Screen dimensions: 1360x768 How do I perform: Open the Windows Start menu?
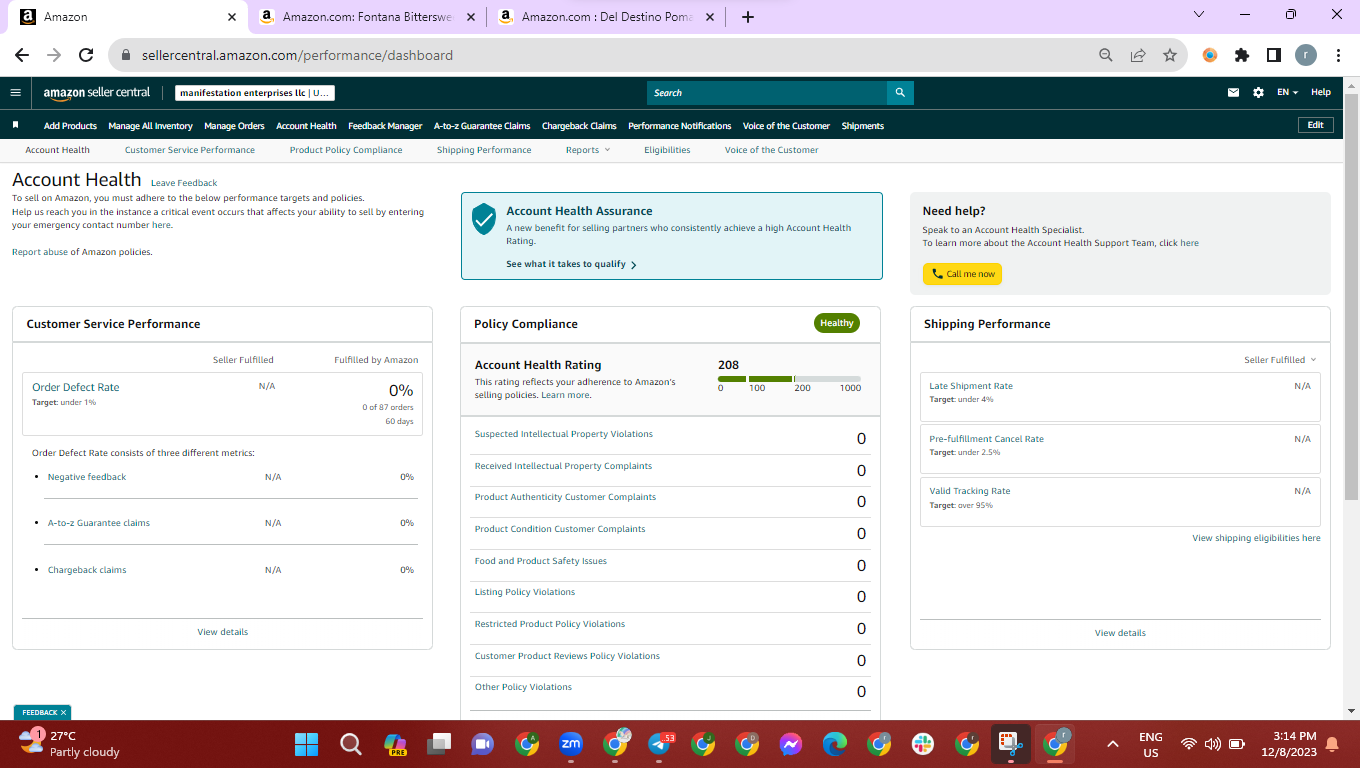tap(306, 744)
